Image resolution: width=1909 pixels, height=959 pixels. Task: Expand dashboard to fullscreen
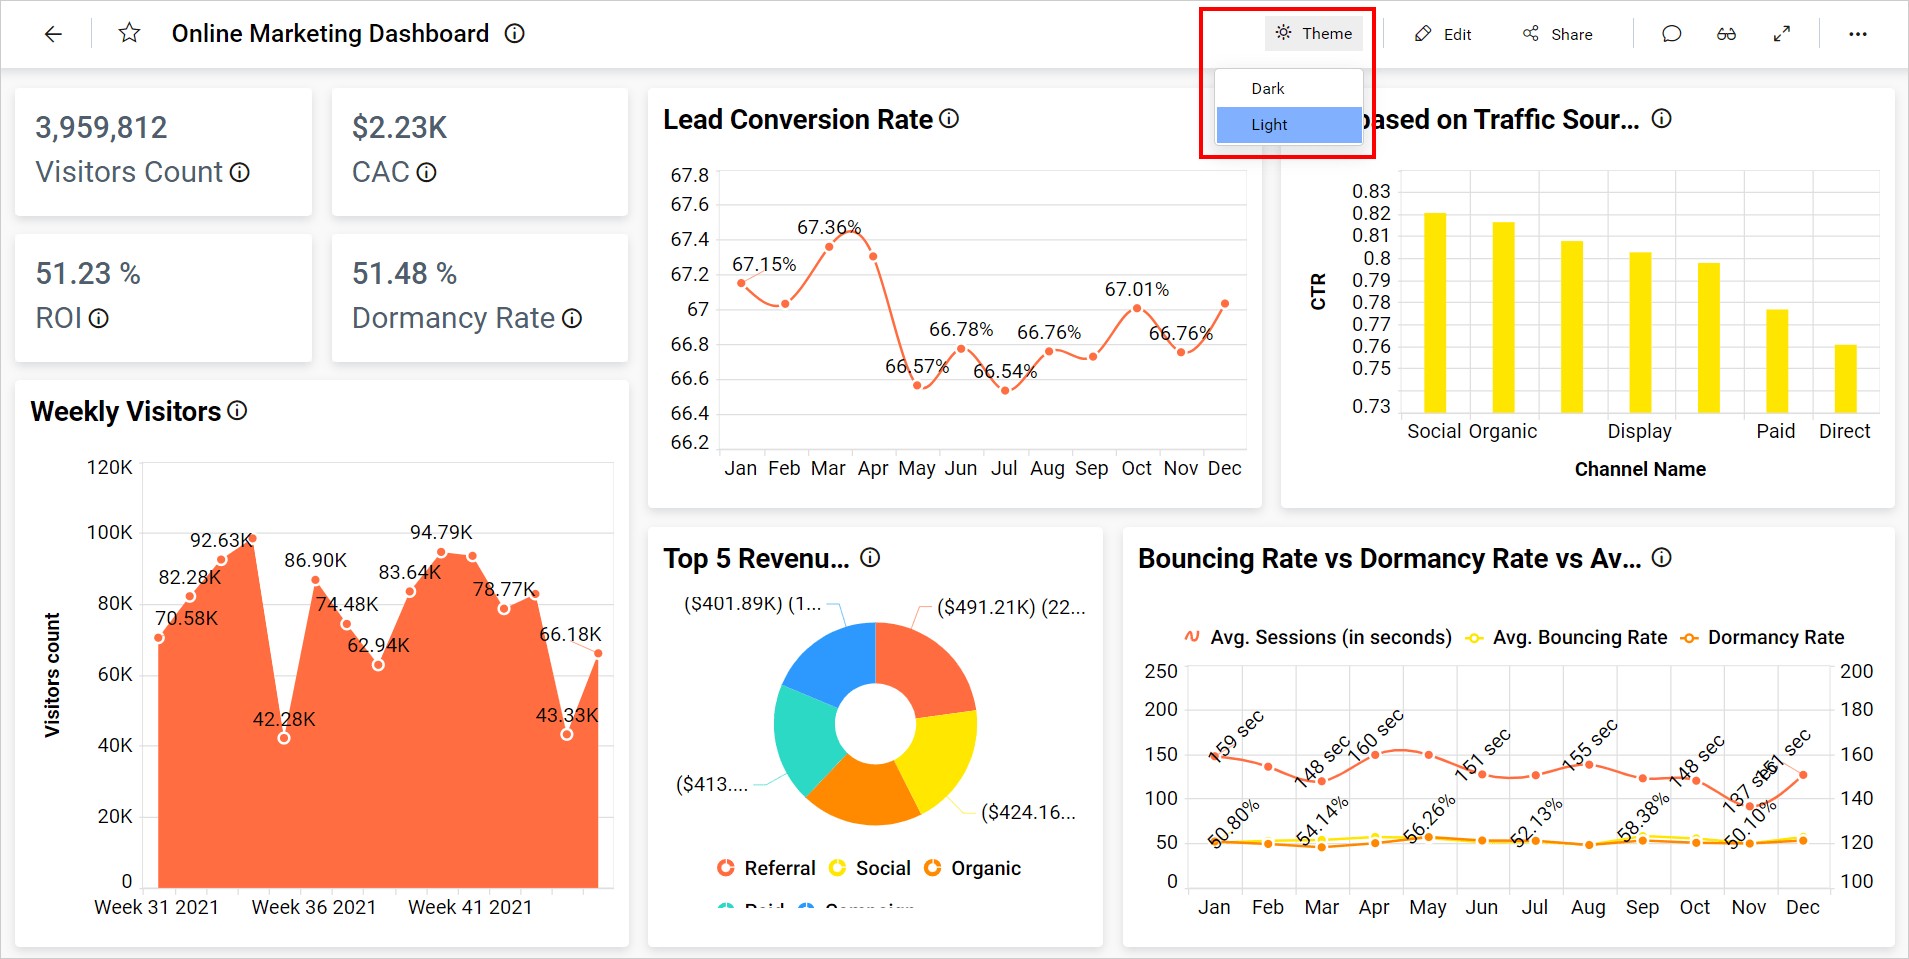1782,34
